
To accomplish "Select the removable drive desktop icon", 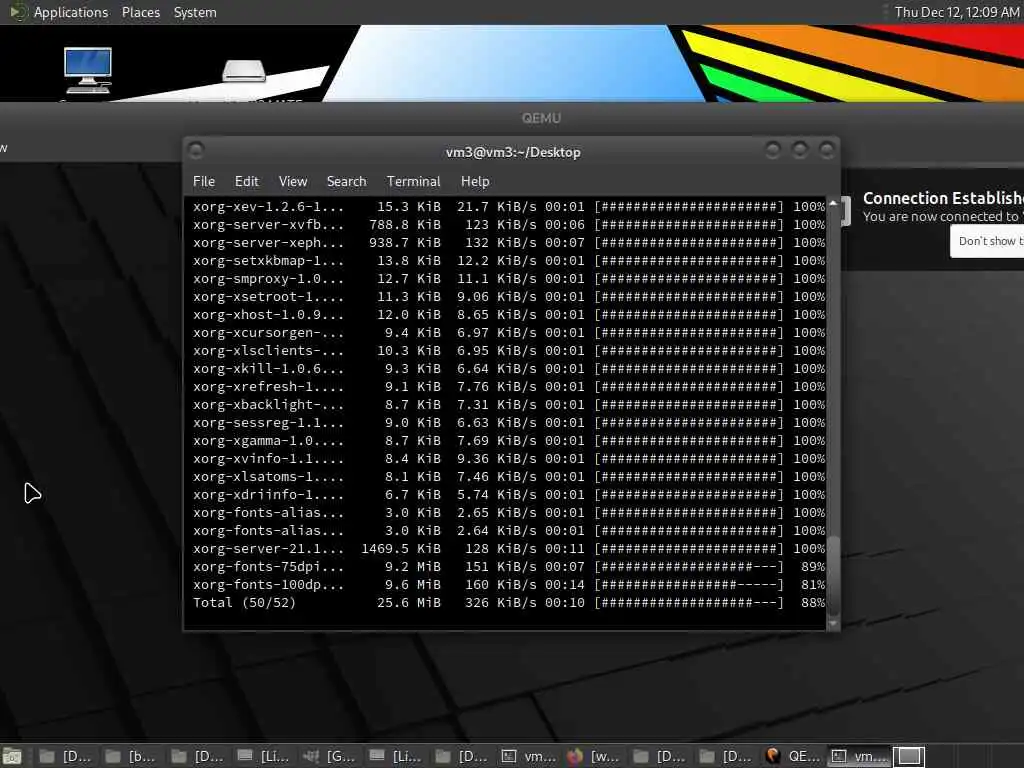I will 244,71.
